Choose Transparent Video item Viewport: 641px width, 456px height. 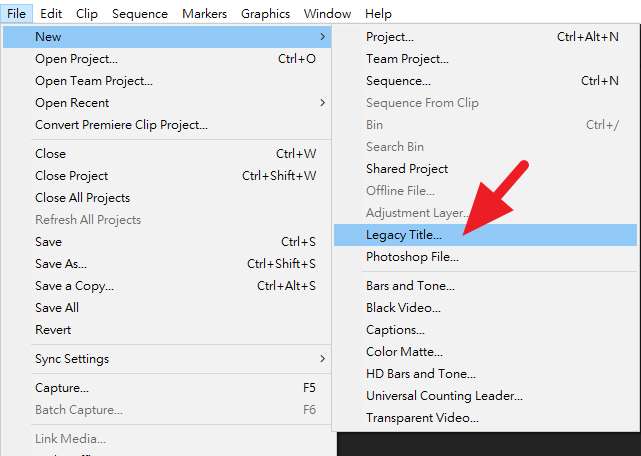[422, 418]
